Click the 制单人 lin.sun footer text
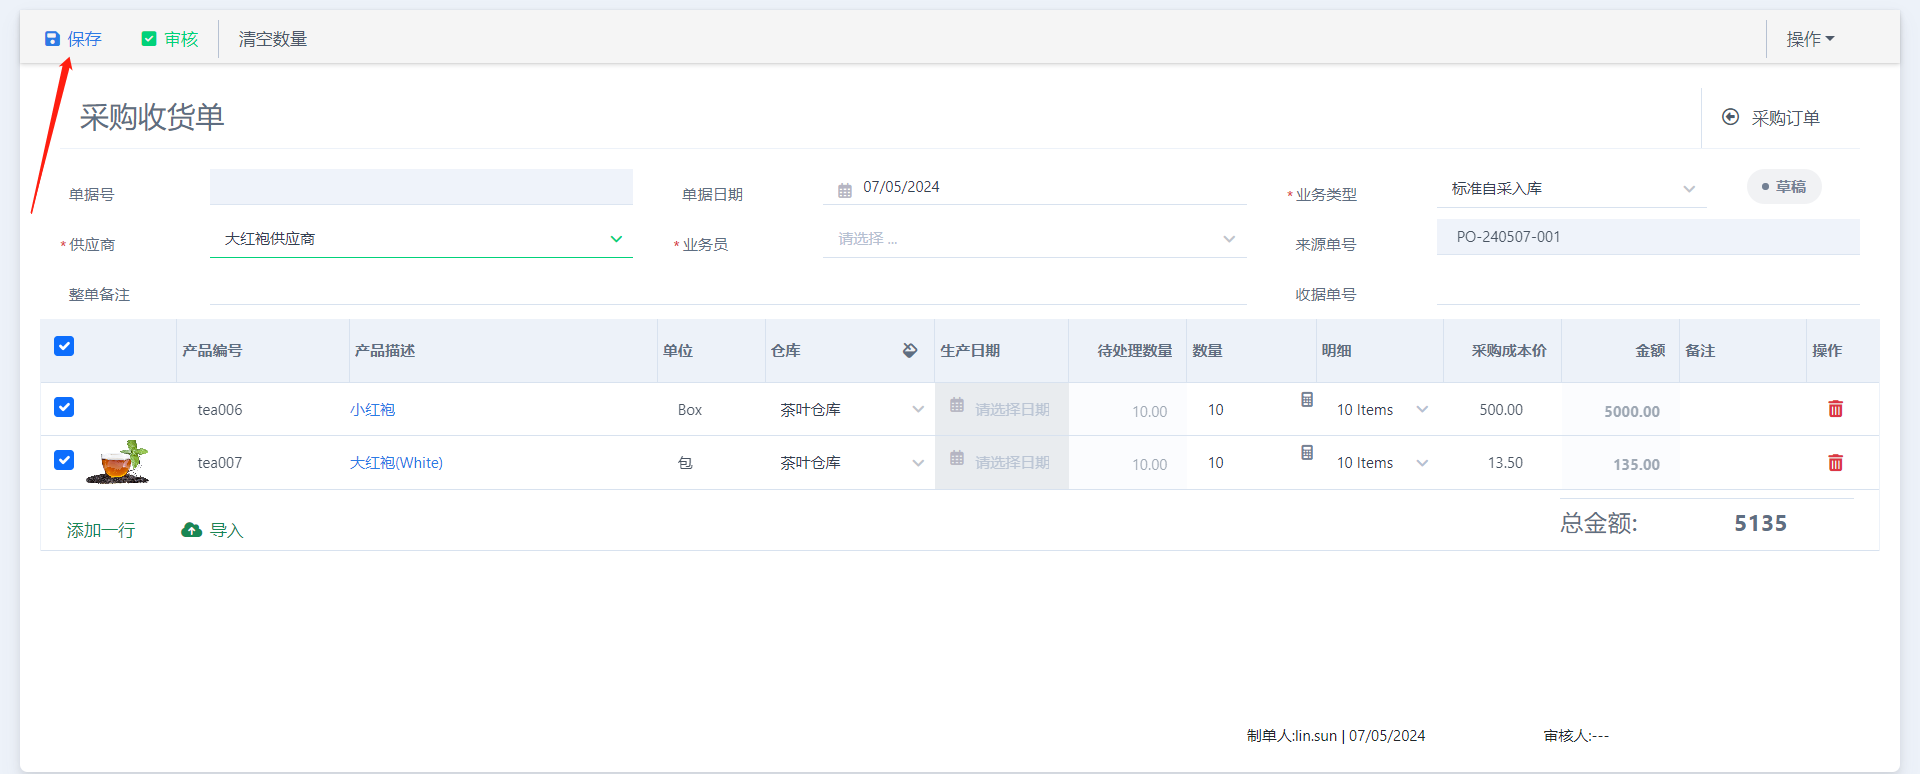The height and width of the screenshot is (774, 1920). (1336, 736)
